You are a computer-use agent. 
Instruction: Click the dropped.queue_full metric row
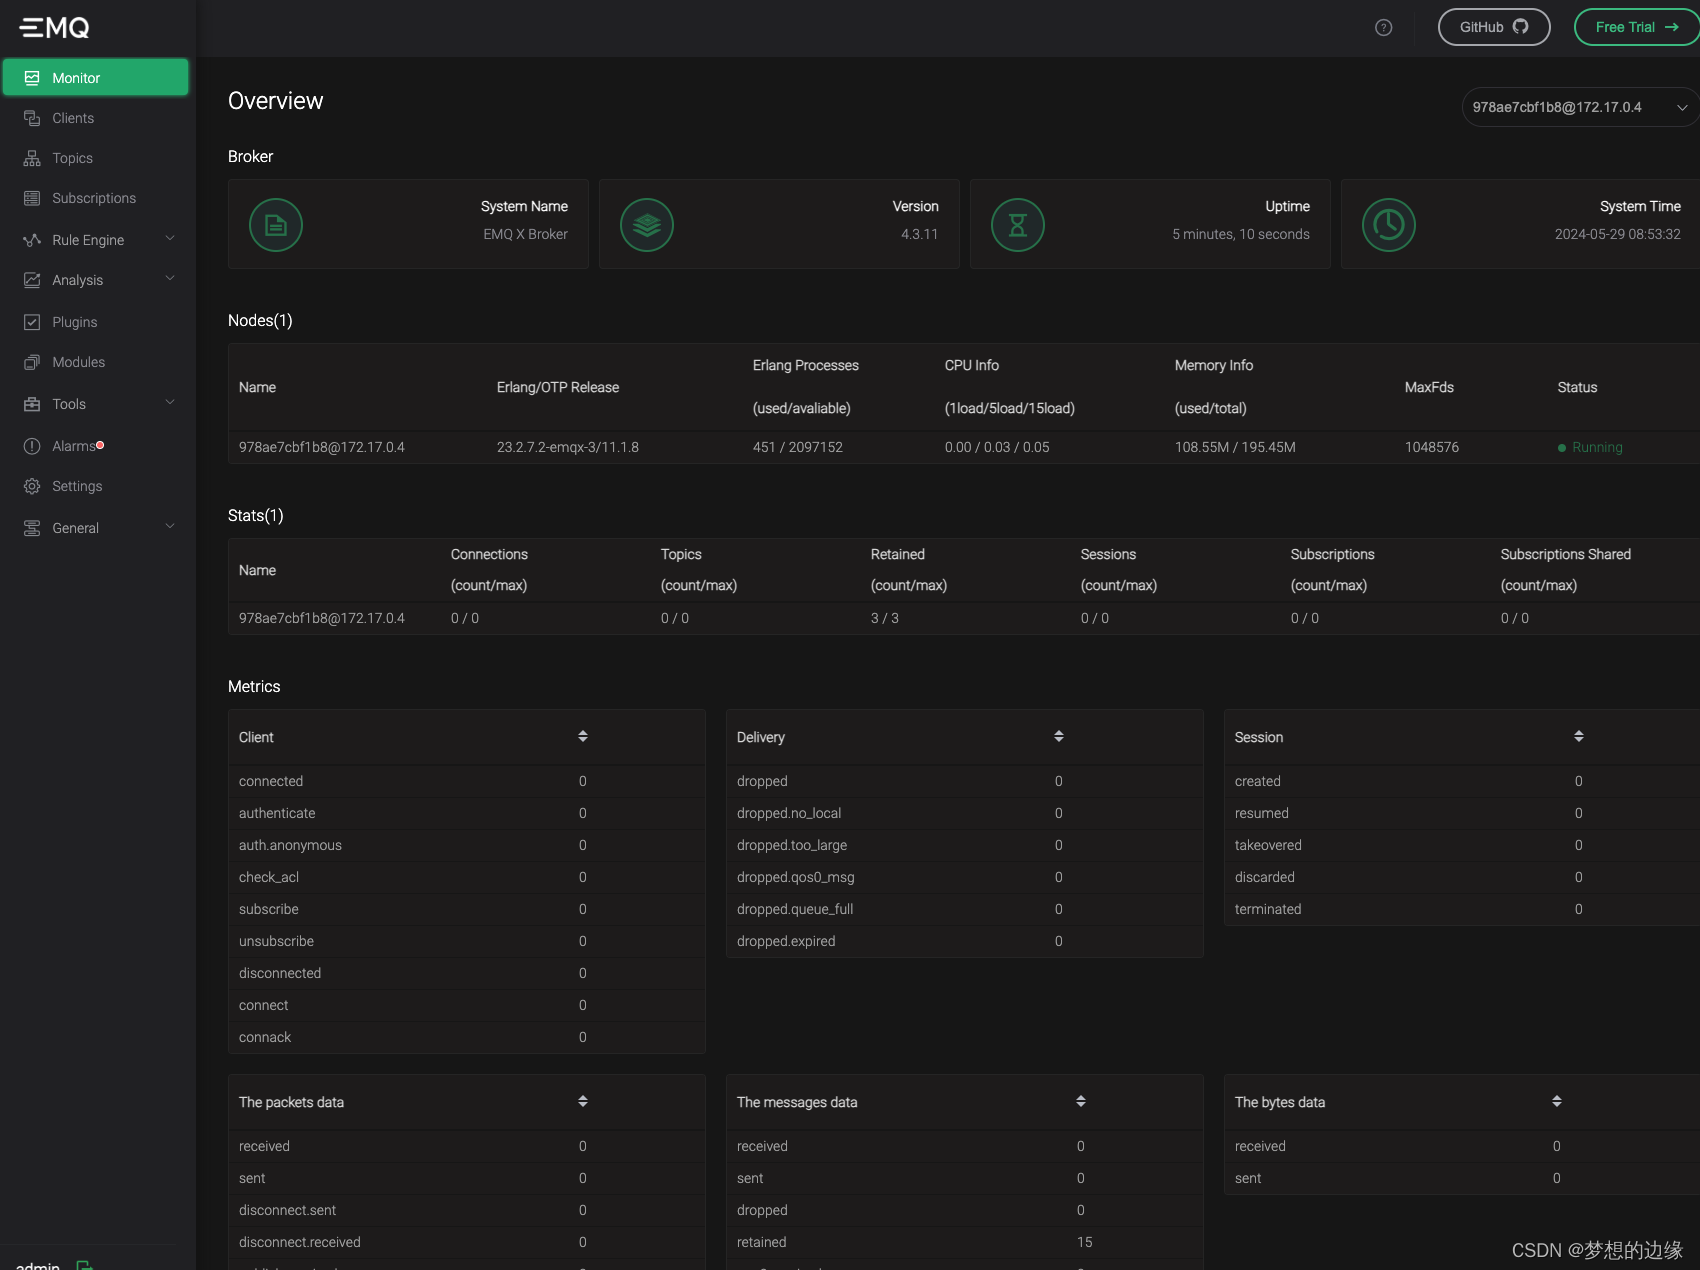point(964,909)
